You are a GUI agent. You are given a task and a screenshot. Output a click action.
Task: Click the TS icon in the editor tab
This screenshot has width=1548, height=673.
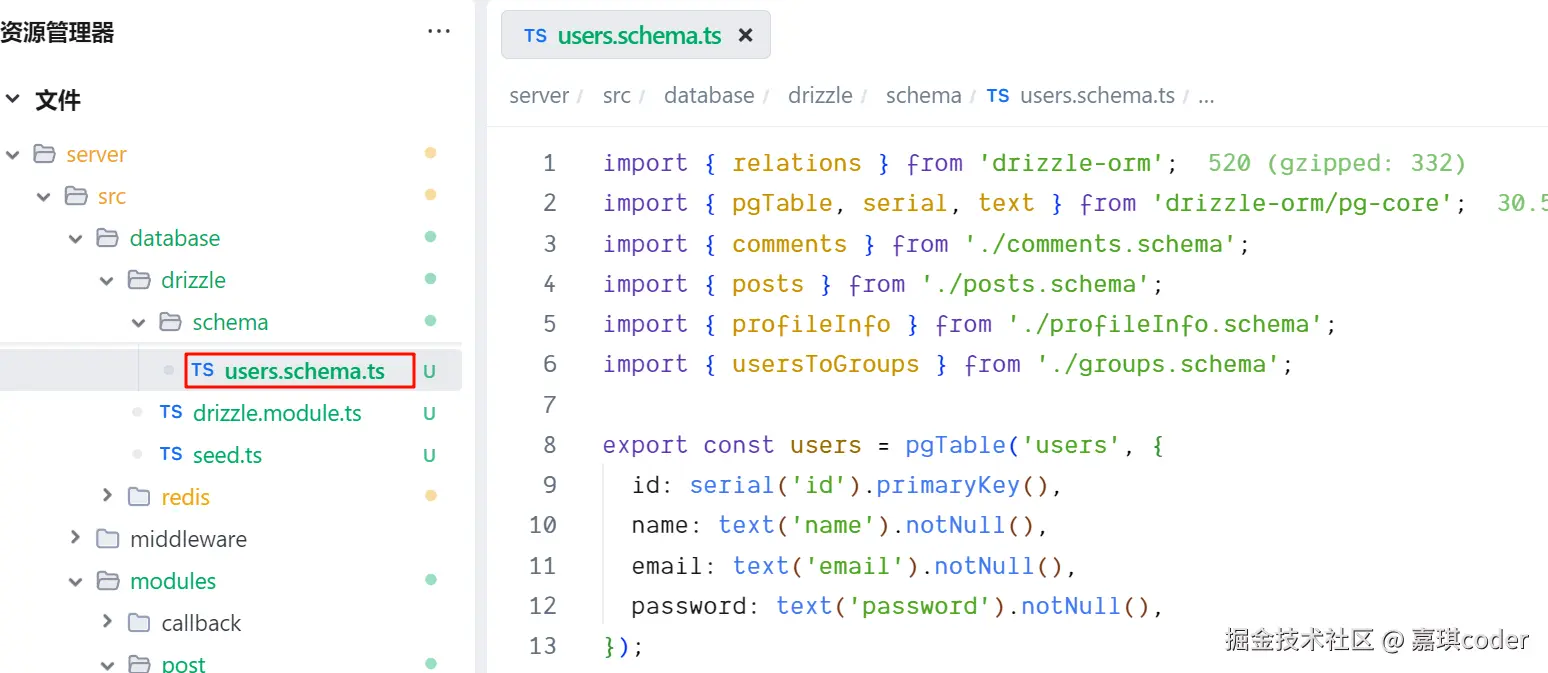coord(536,35)
